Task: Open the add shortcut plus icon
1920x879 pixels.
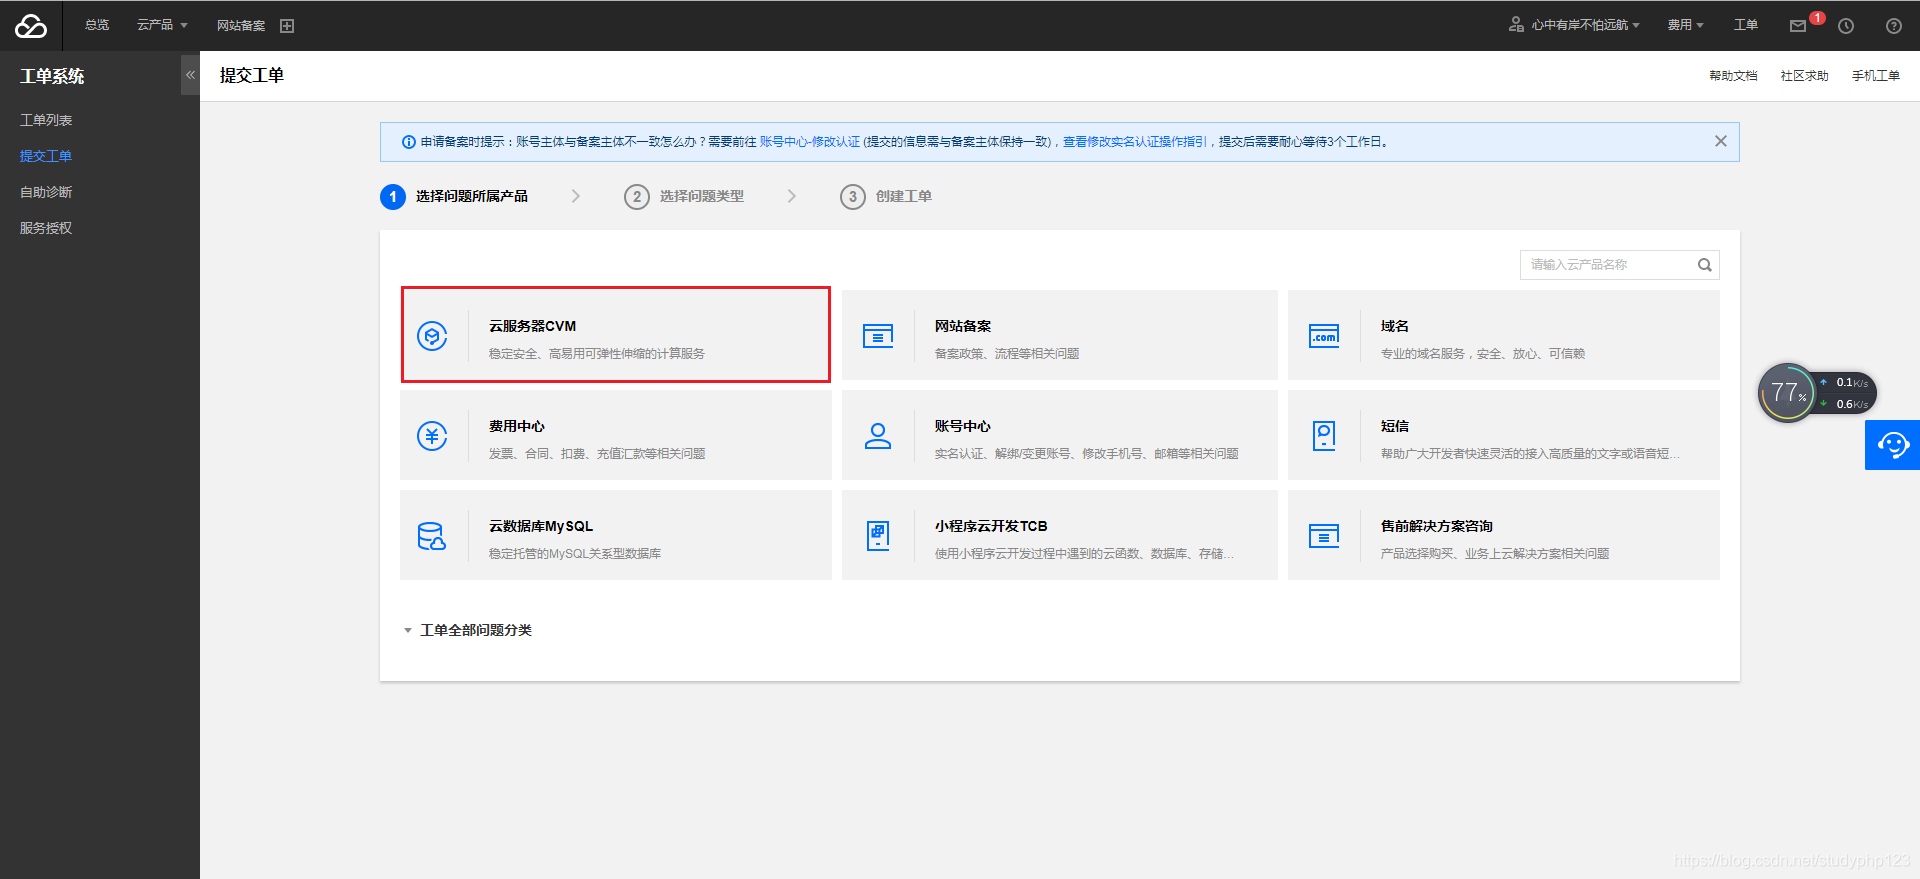Action: [287, 26]
